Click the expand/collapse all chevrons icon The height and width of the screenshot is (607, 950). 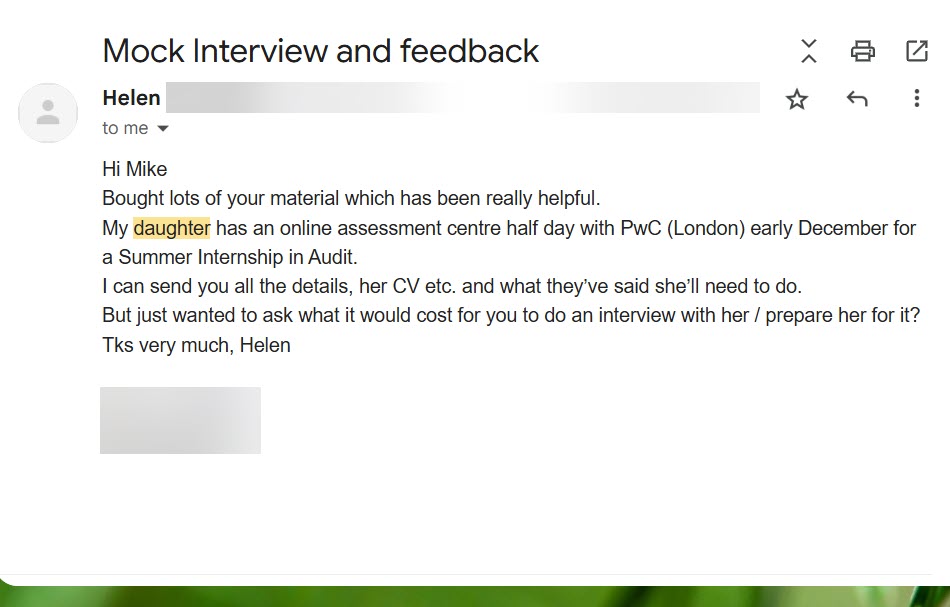pos(809,51)
